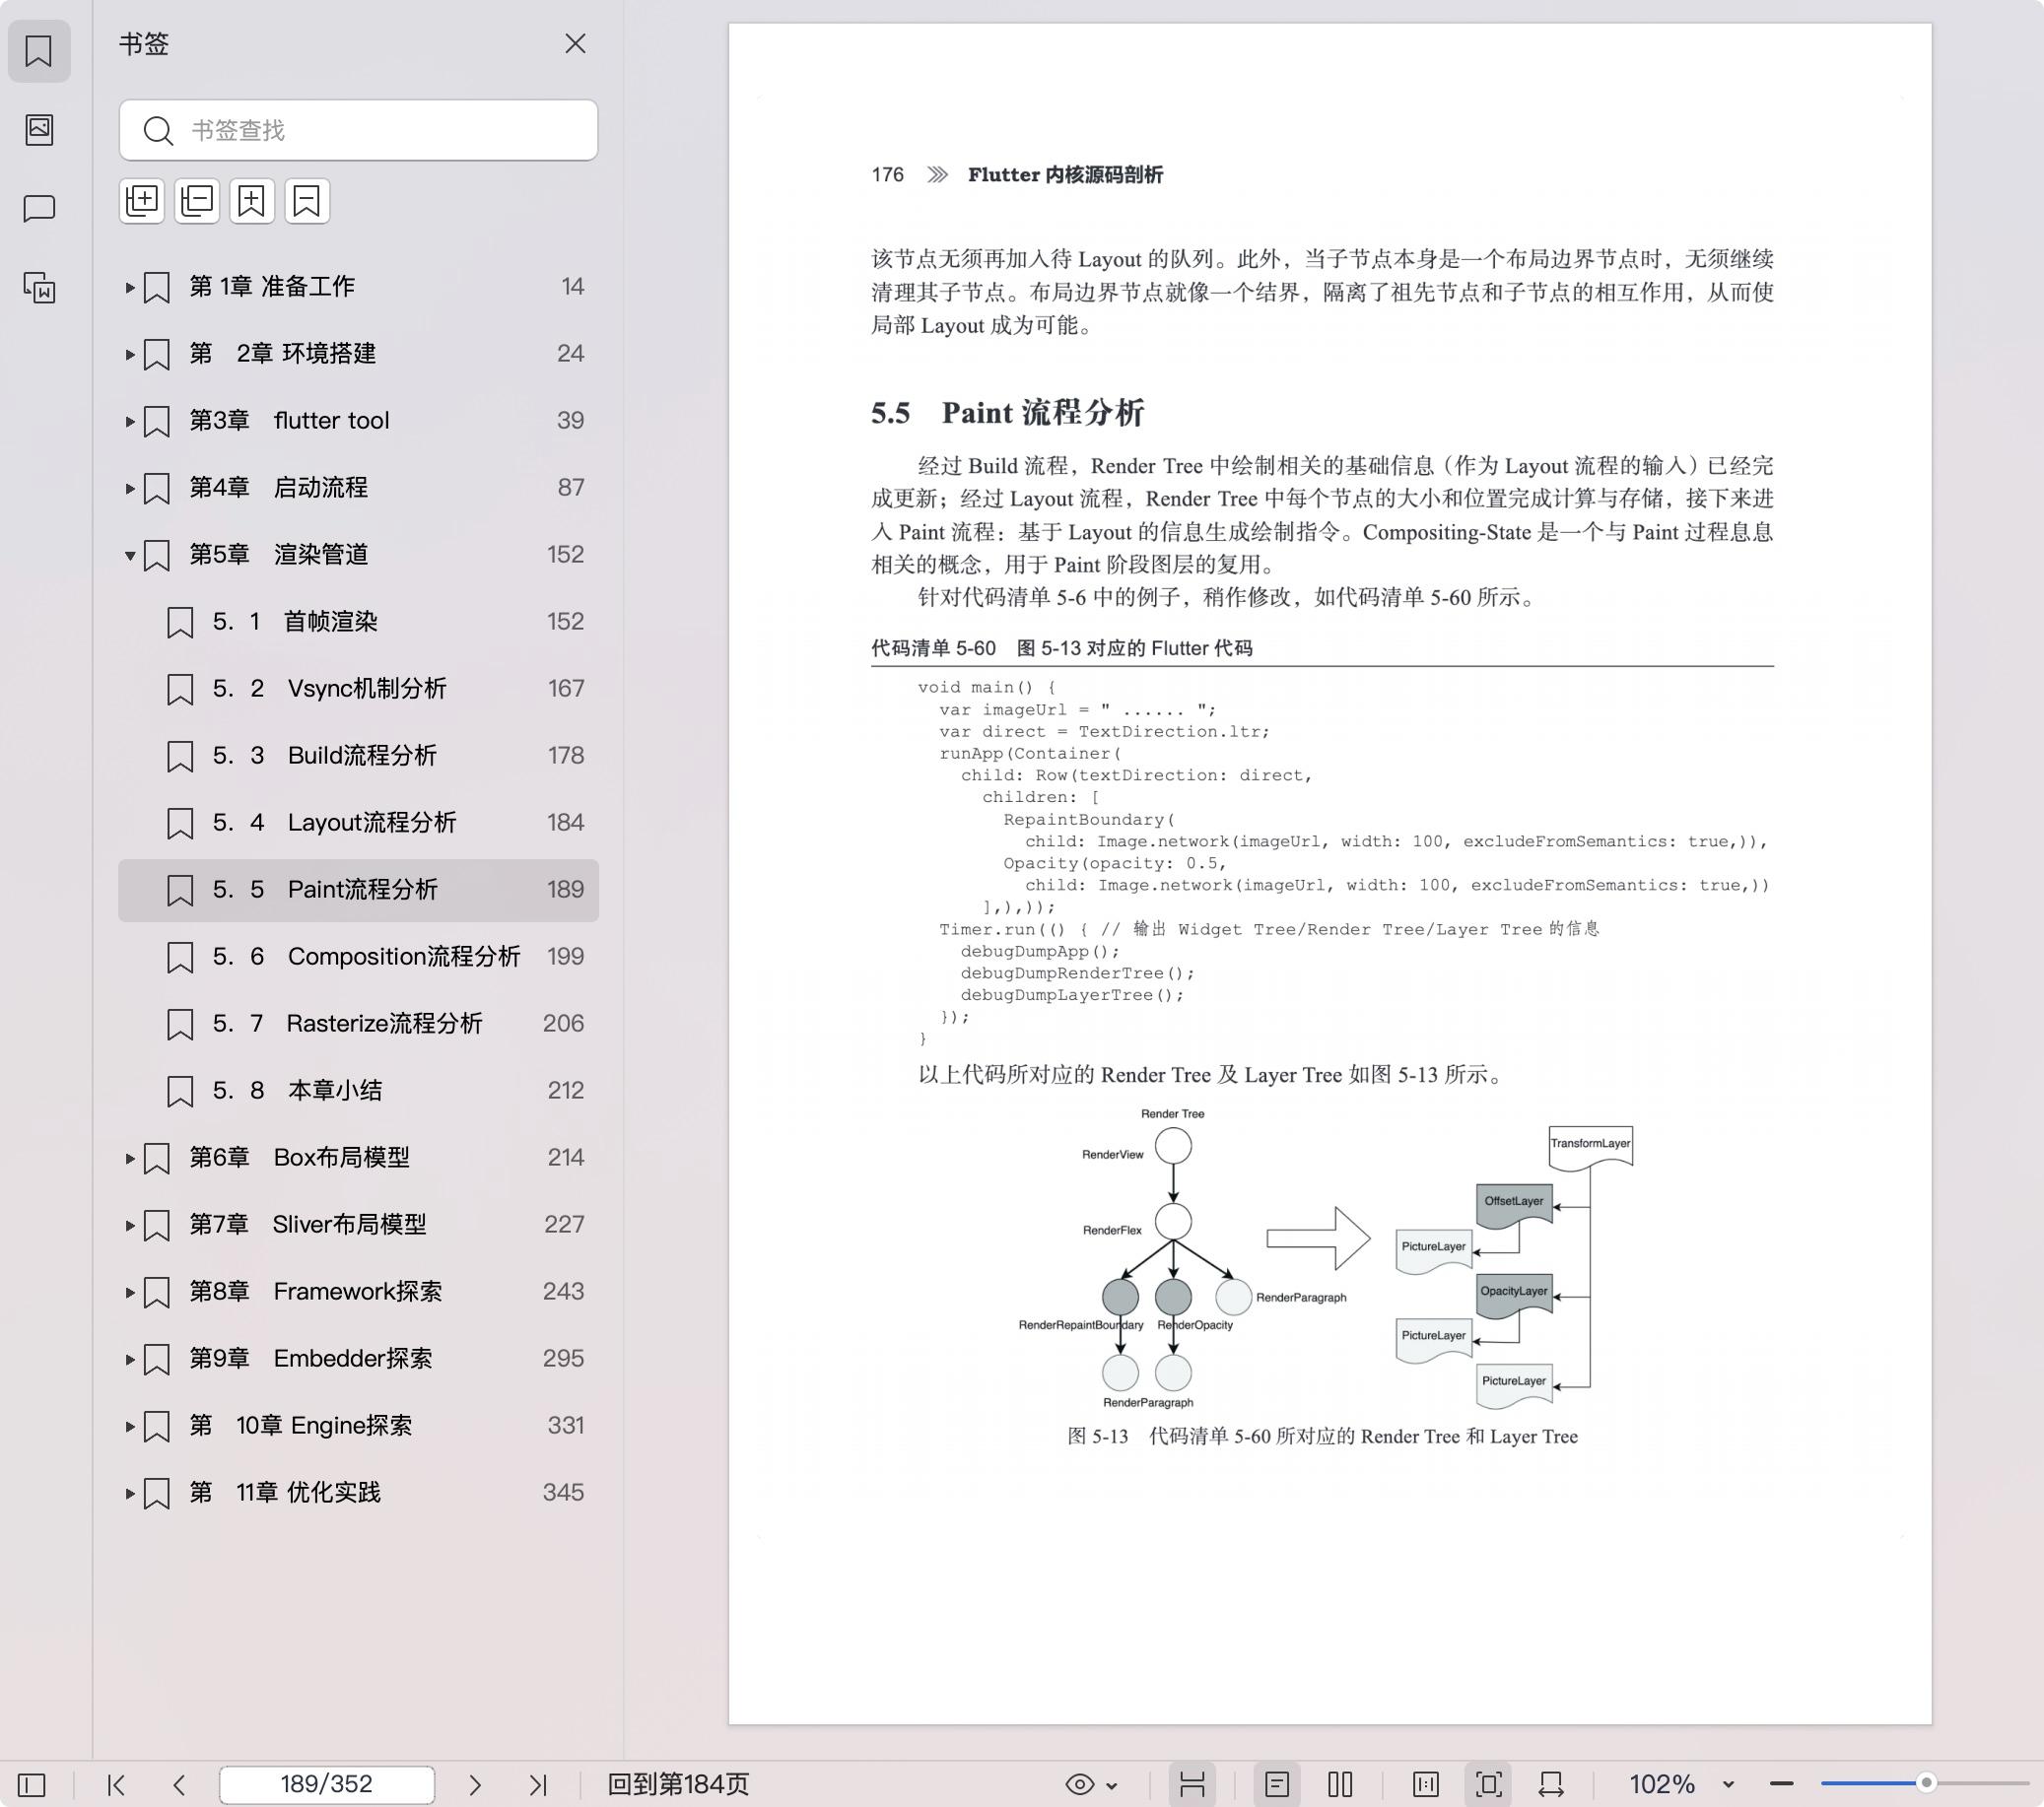Open the comments sidebar panel
Viewport: 2044px width, 1807px height.
39,208
